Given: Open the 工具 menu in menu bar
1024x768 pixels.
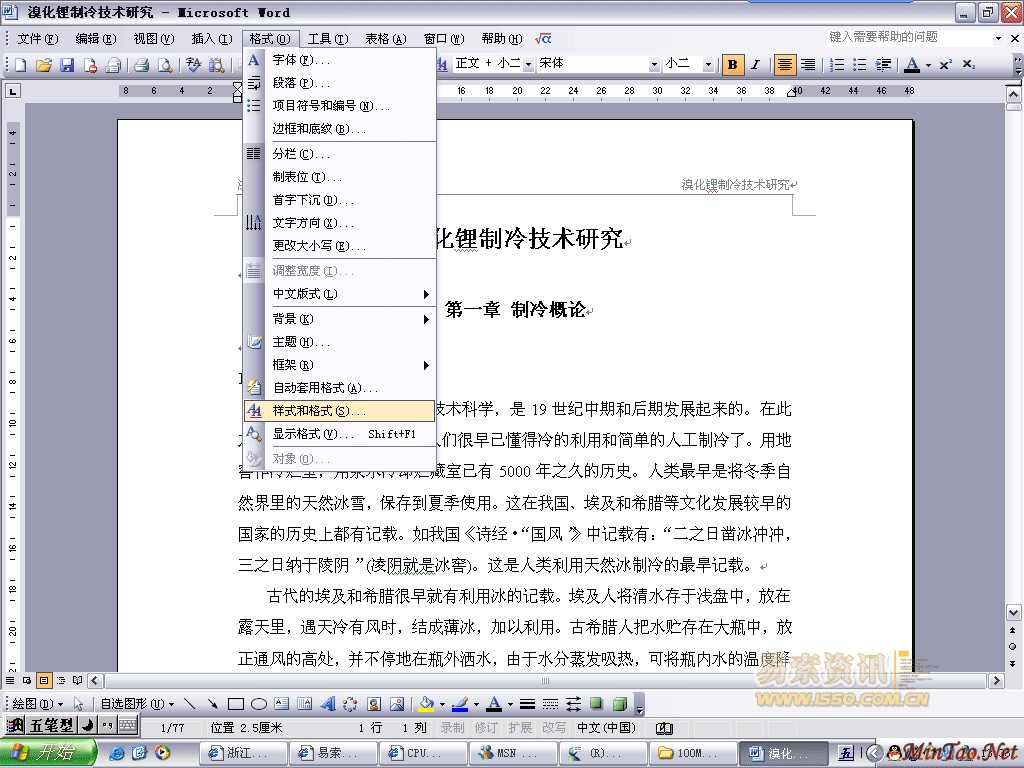Looking at the screenshot, I should coord(327,39).
